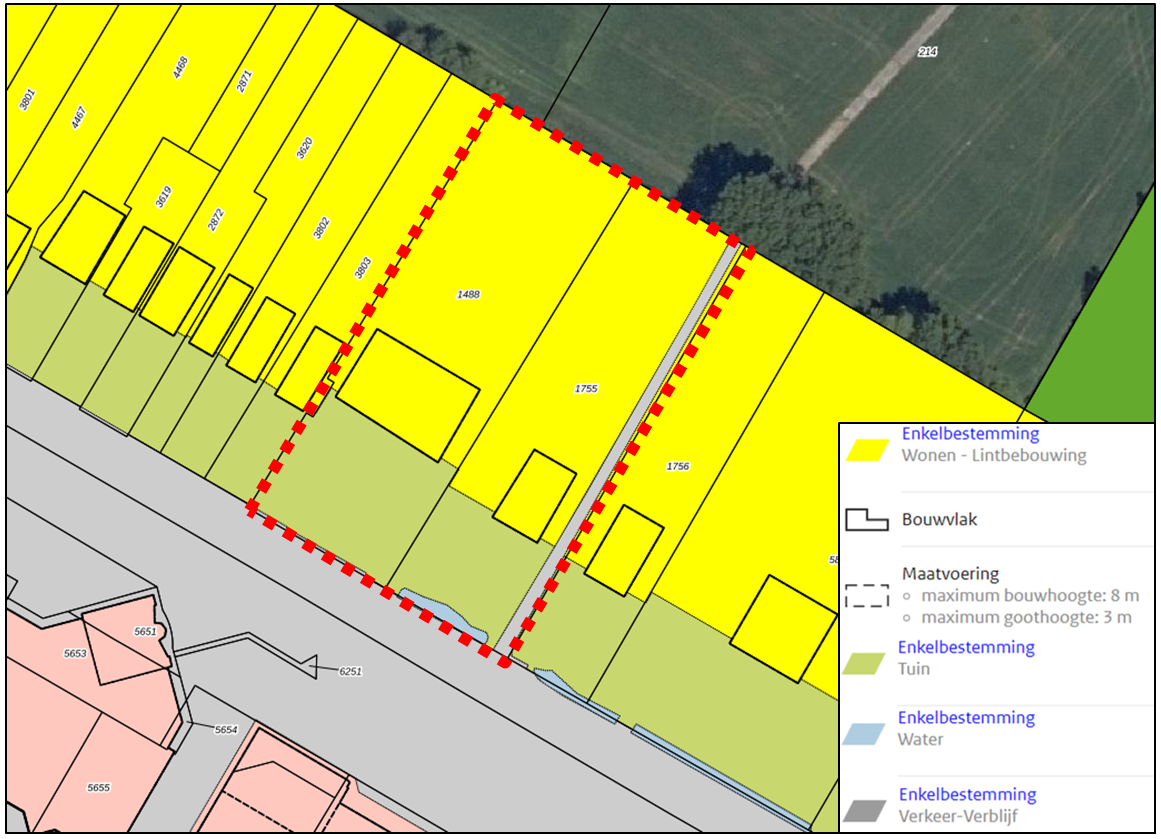Click parcel label 1756
The width and height of the screenshot is (1161, 839).
(678, 466)
